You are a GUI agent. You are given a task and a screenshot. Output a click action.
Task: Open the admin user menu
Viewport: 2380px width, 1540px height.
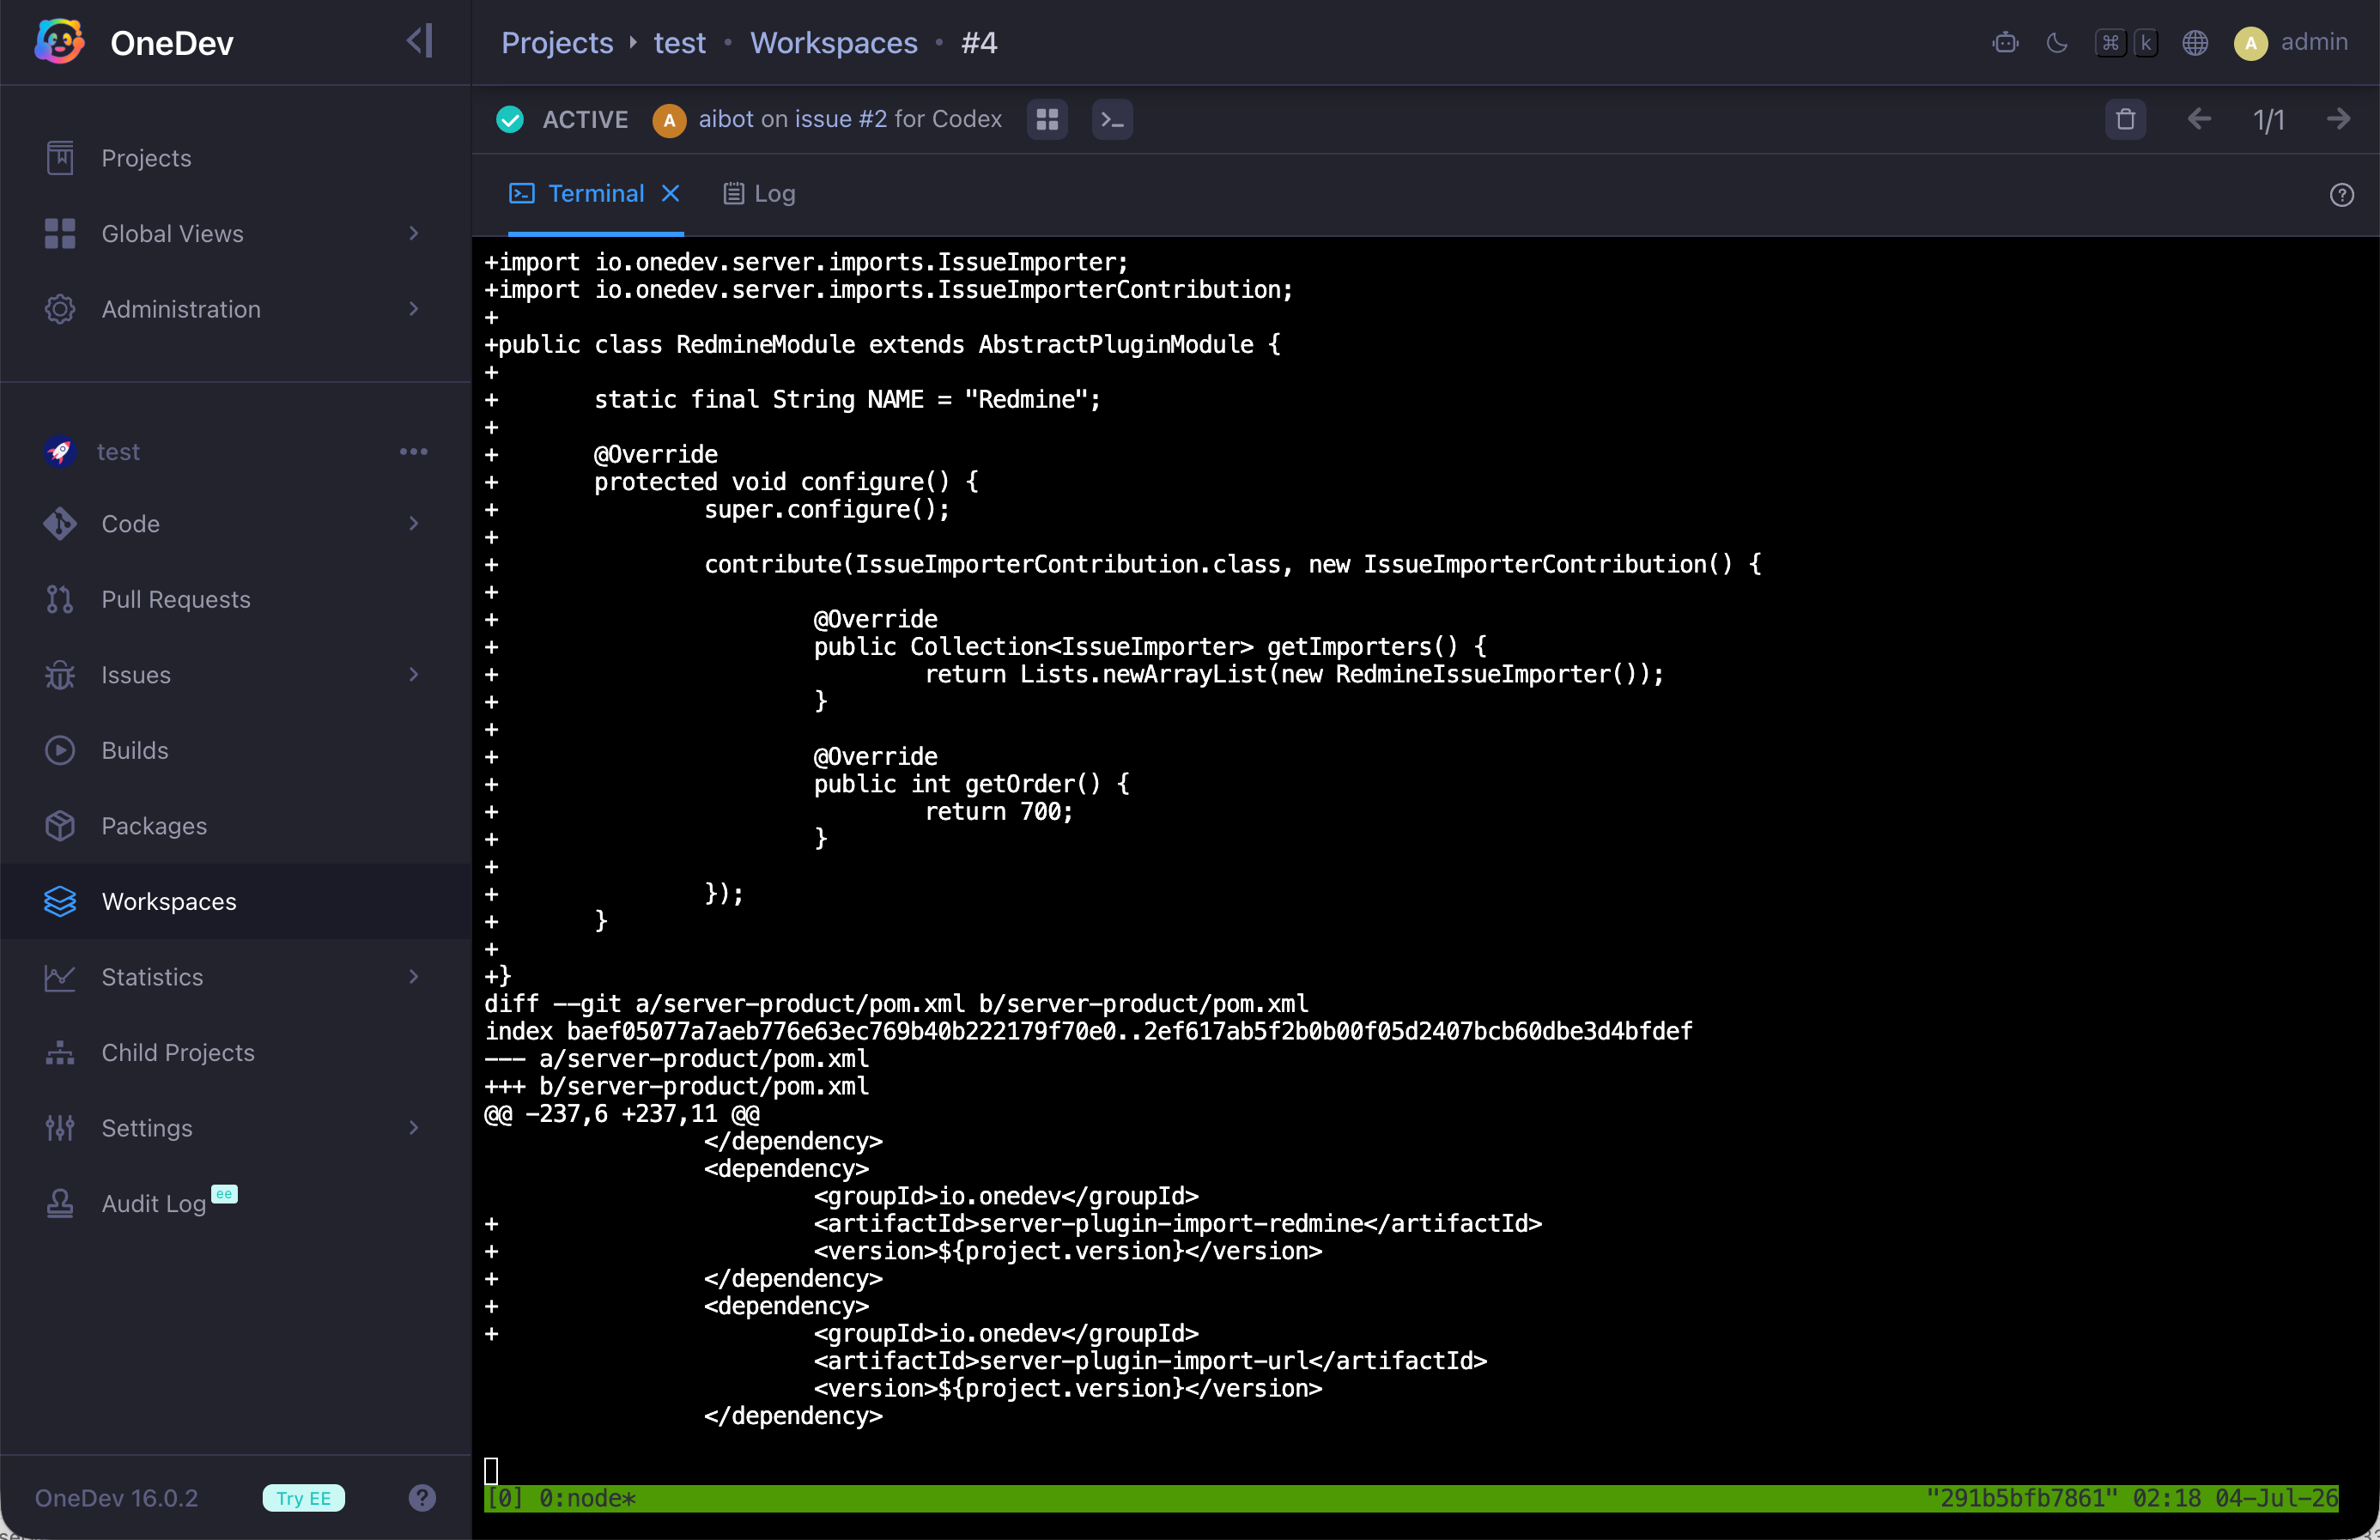[x=2291, y=43]
